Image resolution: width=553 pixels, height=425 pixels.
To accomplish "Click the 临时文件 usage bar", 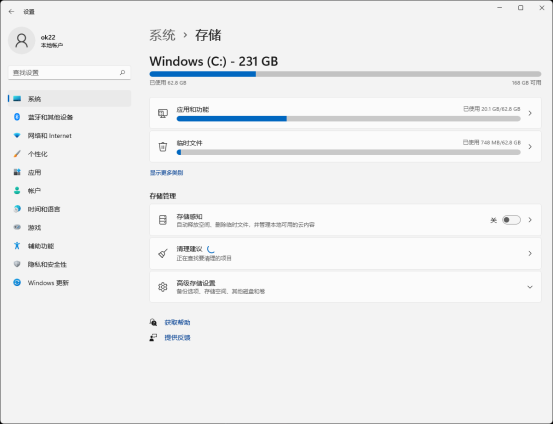I will pyautogui.click(x=348, y=152).
